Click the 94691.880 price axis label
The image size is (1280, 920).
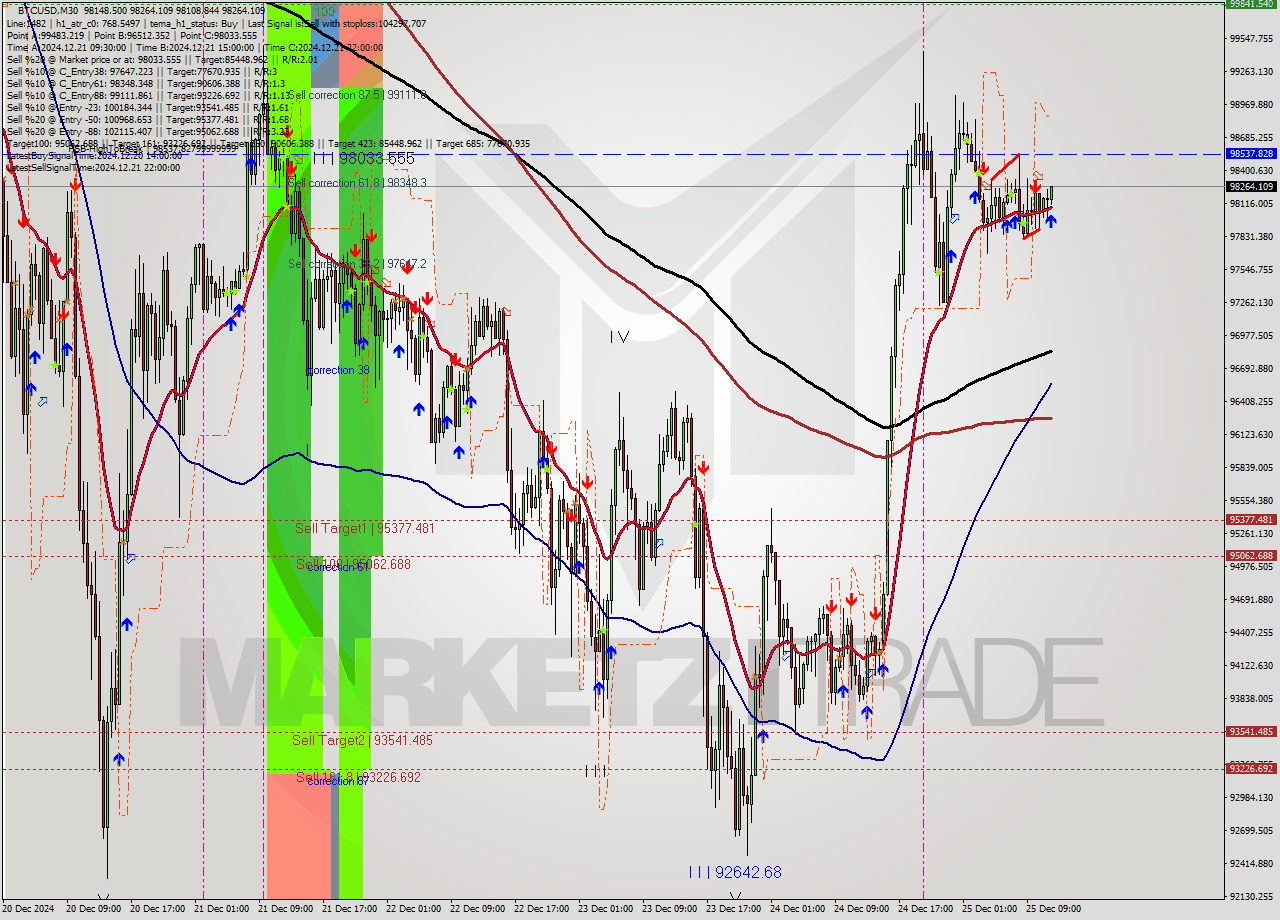[x=1251, y=599]
